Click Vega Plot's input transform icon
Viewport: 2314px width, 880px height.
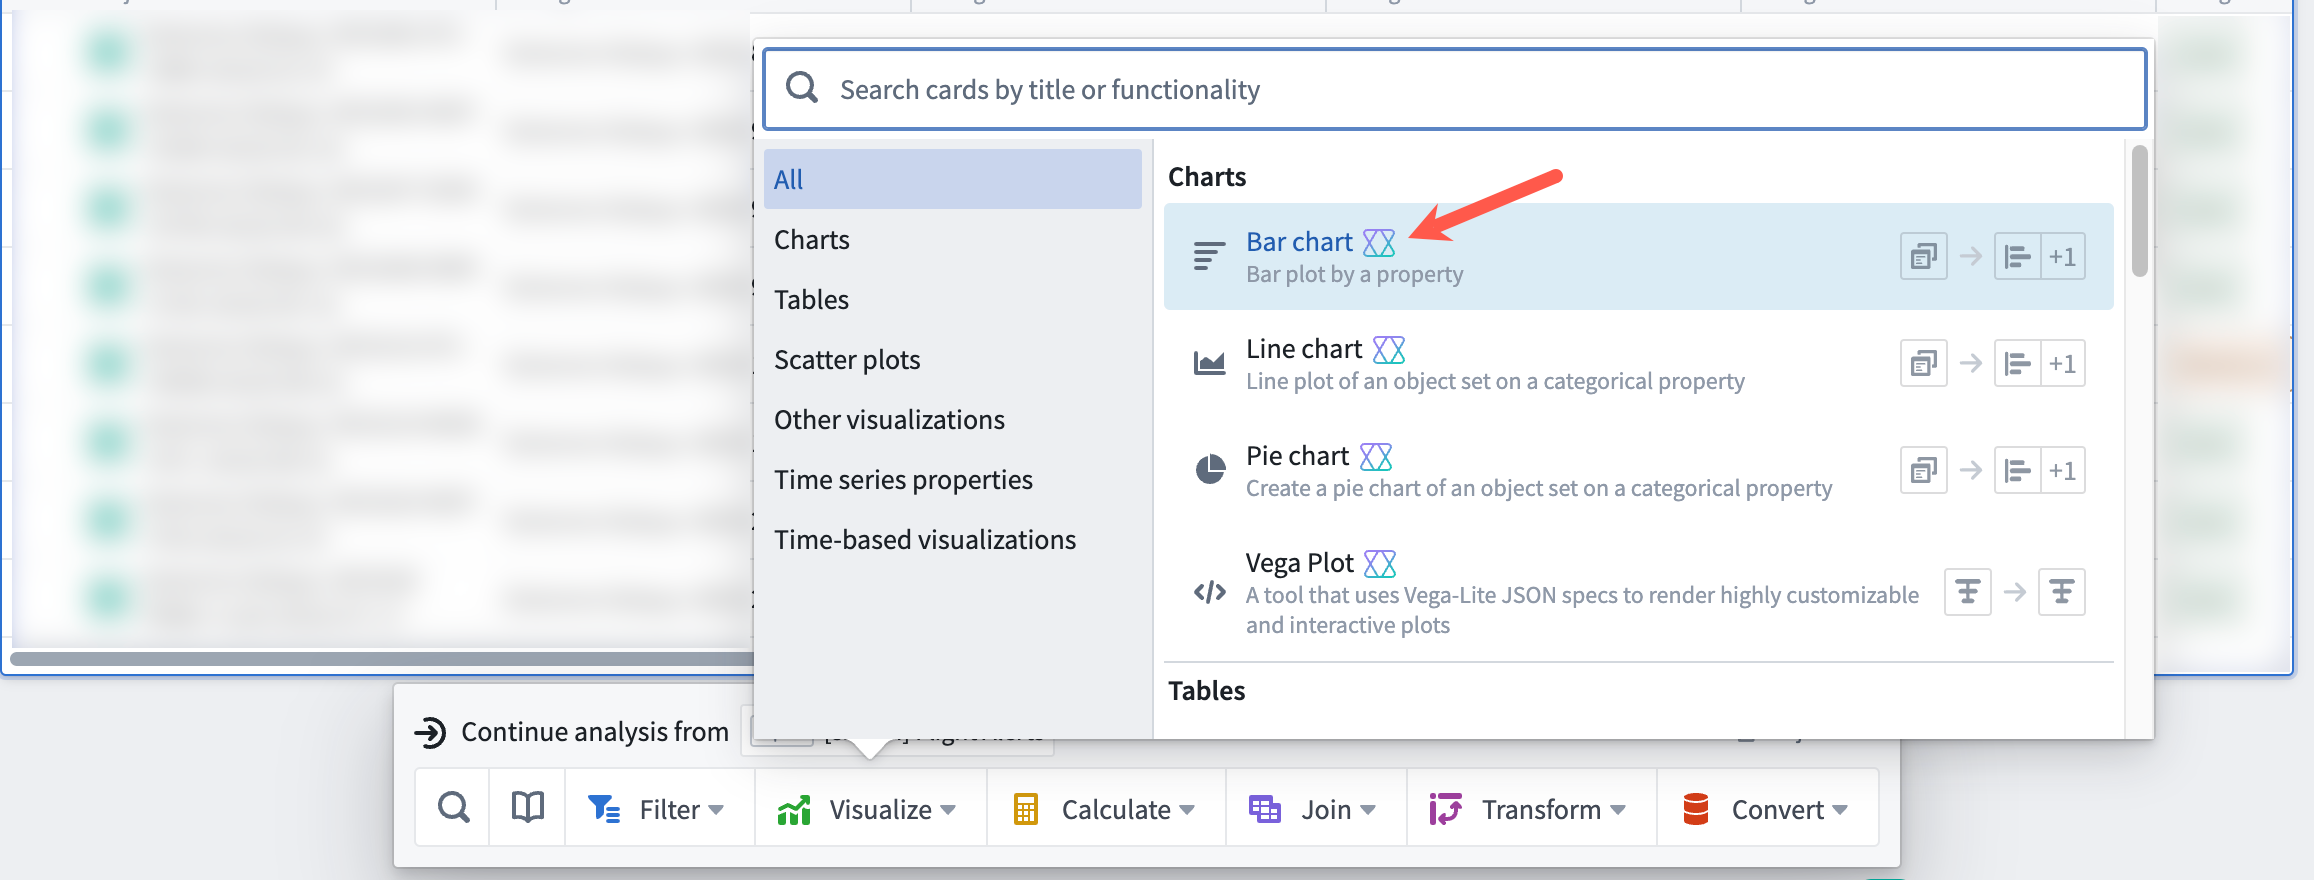click(1967, 592)
